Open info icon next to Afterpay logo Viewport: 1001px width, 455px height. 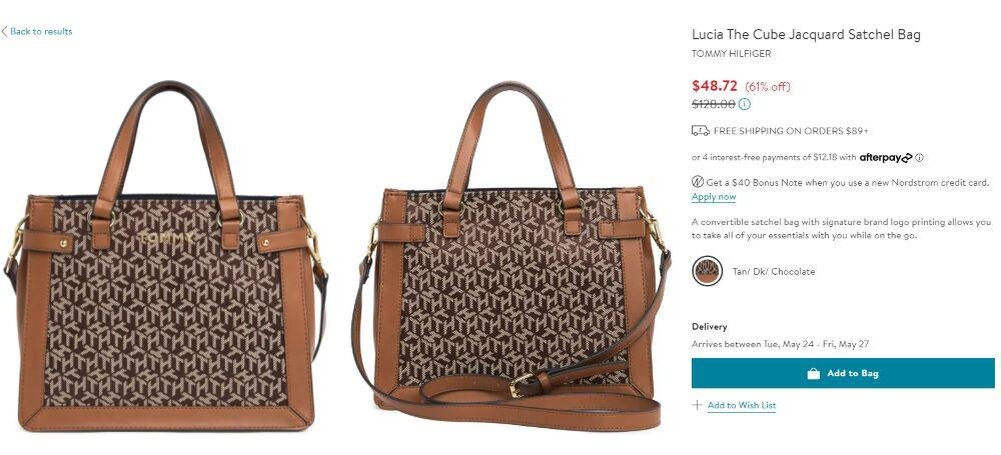919,157
